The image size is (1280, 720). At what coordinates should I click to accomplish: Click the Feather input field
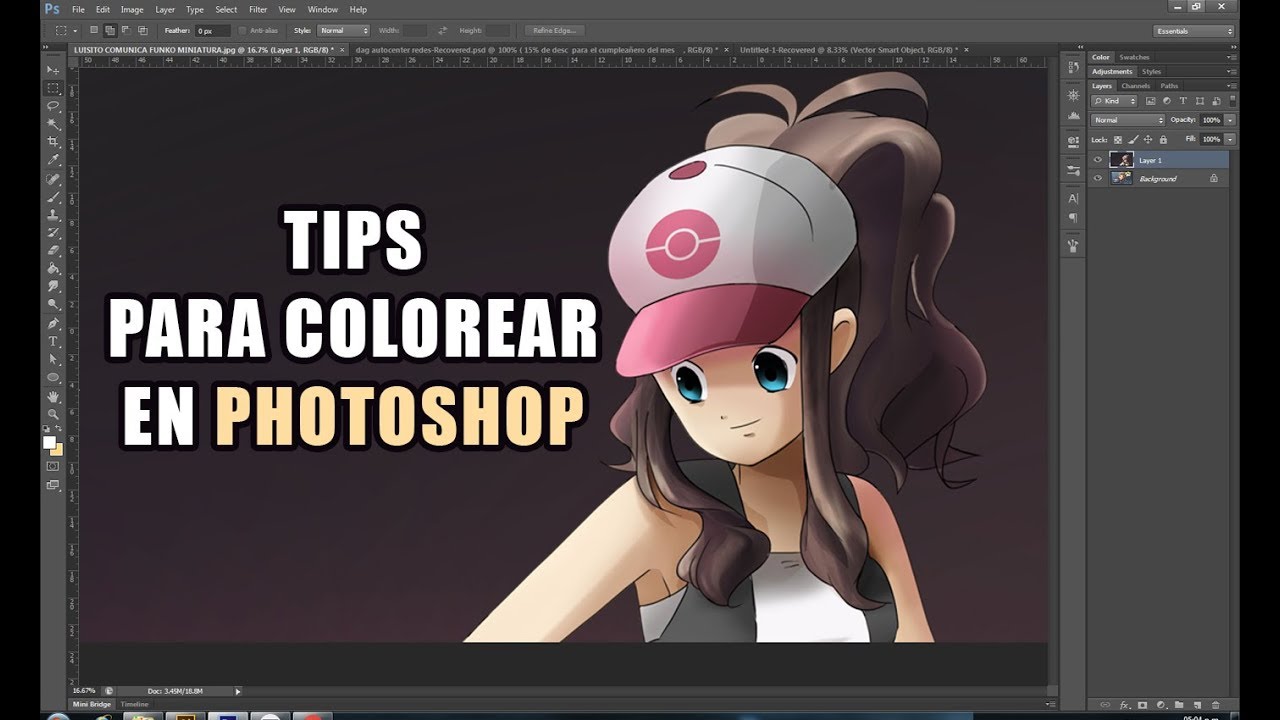pos(213,31)
